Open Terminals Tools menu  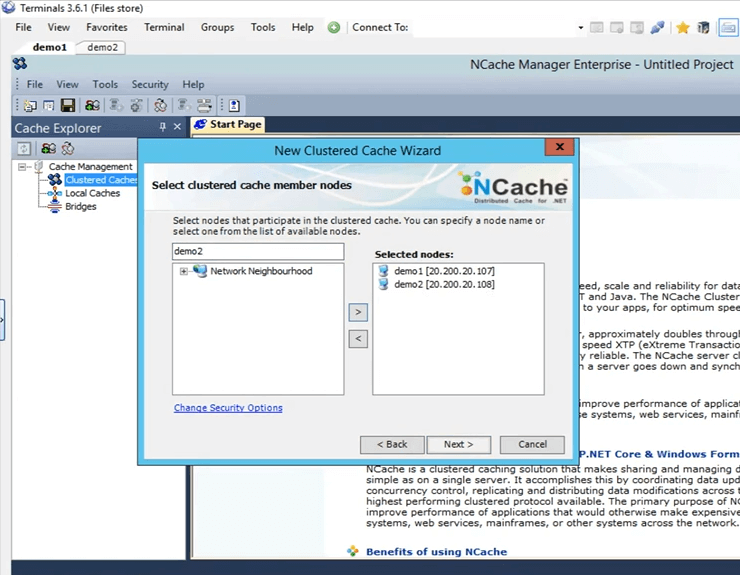pos(263,27)
